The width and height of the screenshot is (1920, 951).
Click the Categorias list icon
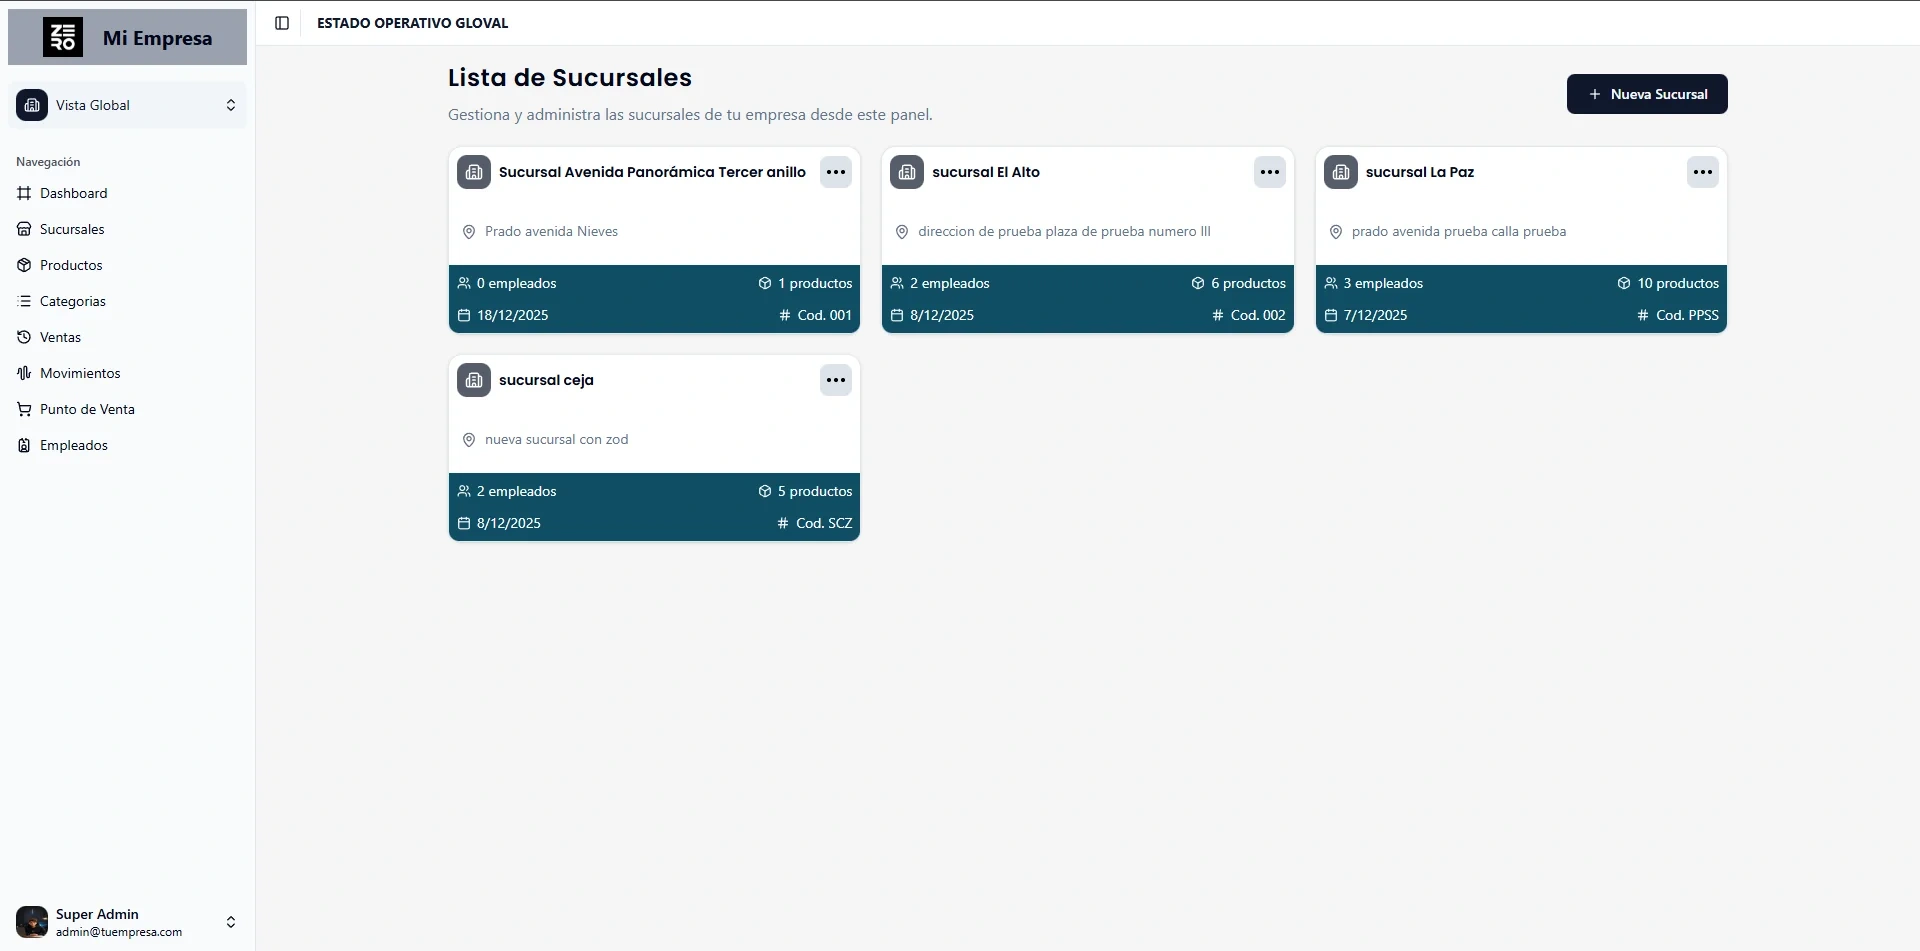pos(24,301)
